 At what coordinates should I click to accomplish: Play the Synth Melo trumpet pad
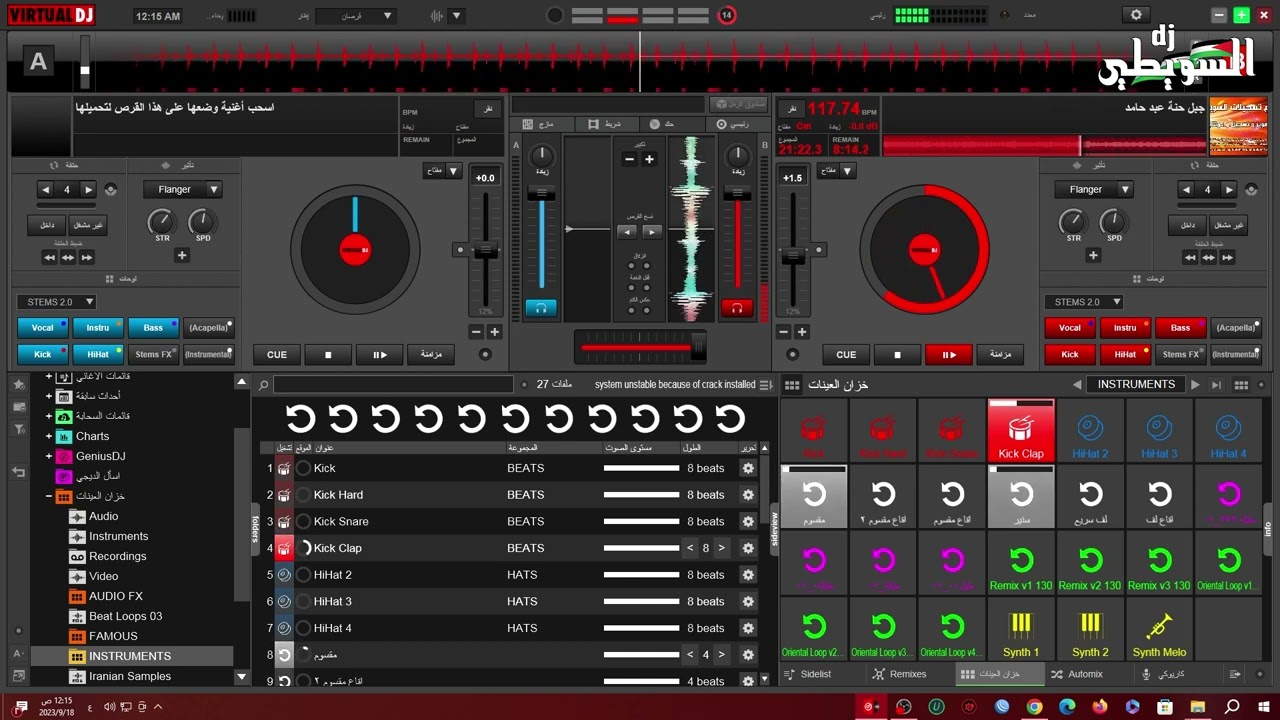[1159, 629]
